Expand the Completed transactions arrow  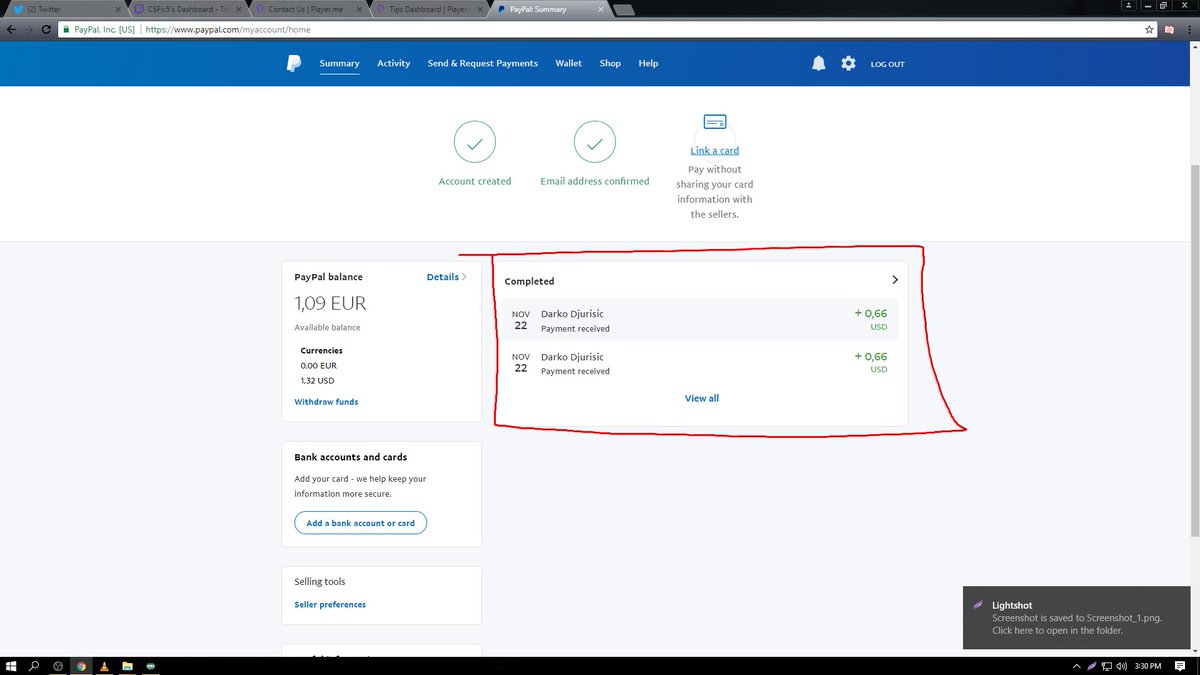894,280
